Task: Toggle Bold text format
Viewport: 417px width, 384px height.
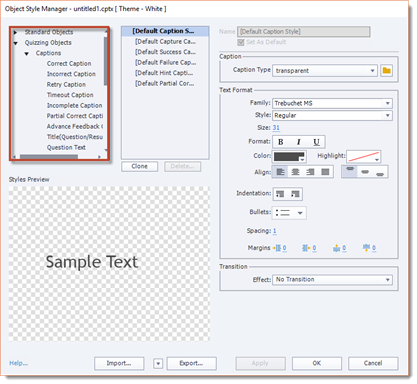Action: [281, 142]
